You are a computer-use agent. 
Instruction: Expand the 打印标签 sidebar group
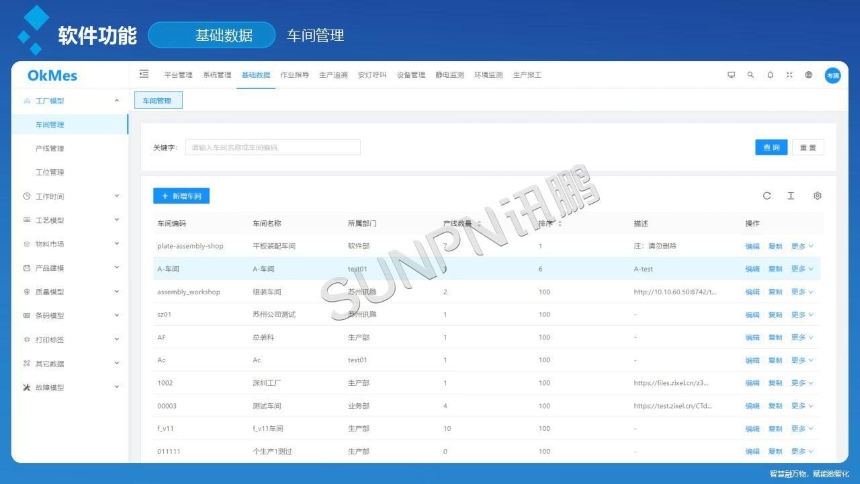click(117, 339)
